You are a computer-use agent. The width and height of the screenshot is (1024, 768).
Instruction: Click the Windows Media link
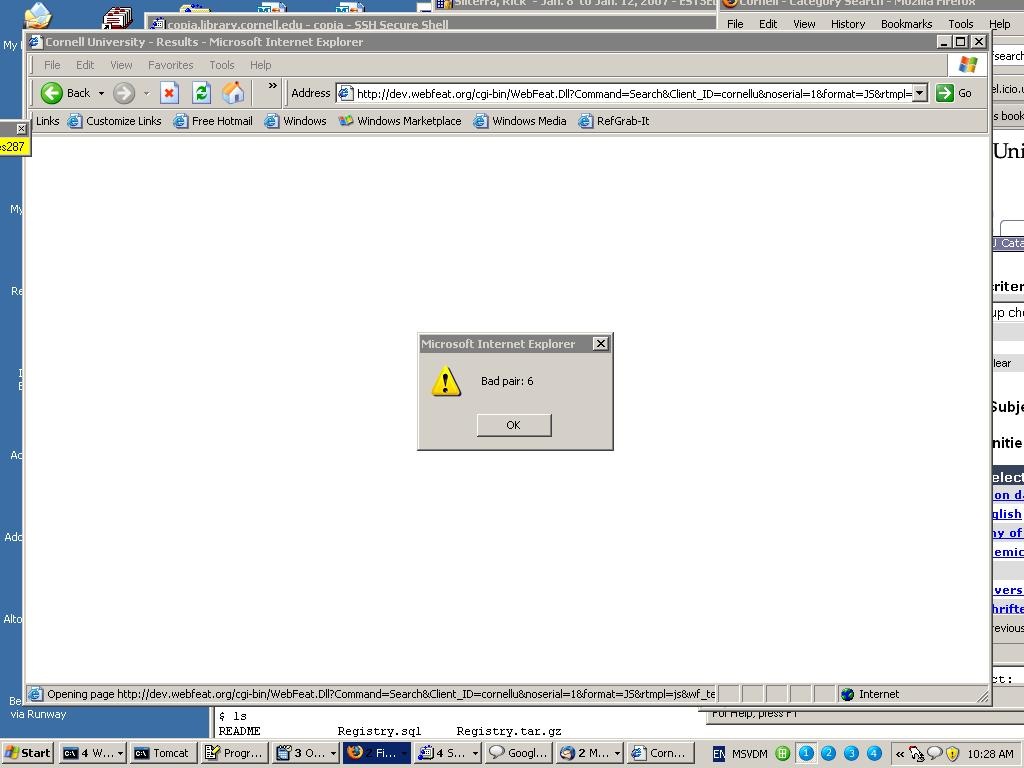pos(520,121)
